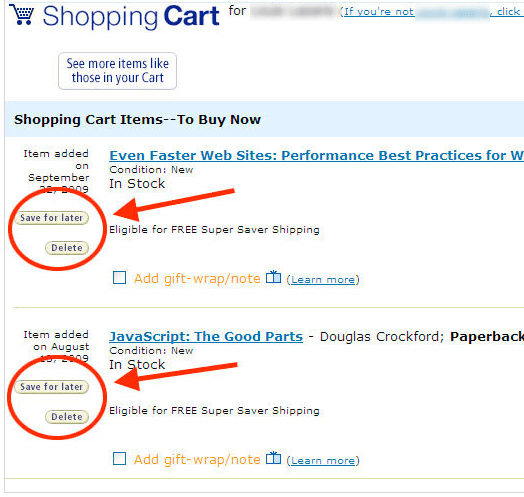Click the 'click' link at header right edge

(507, 12)
